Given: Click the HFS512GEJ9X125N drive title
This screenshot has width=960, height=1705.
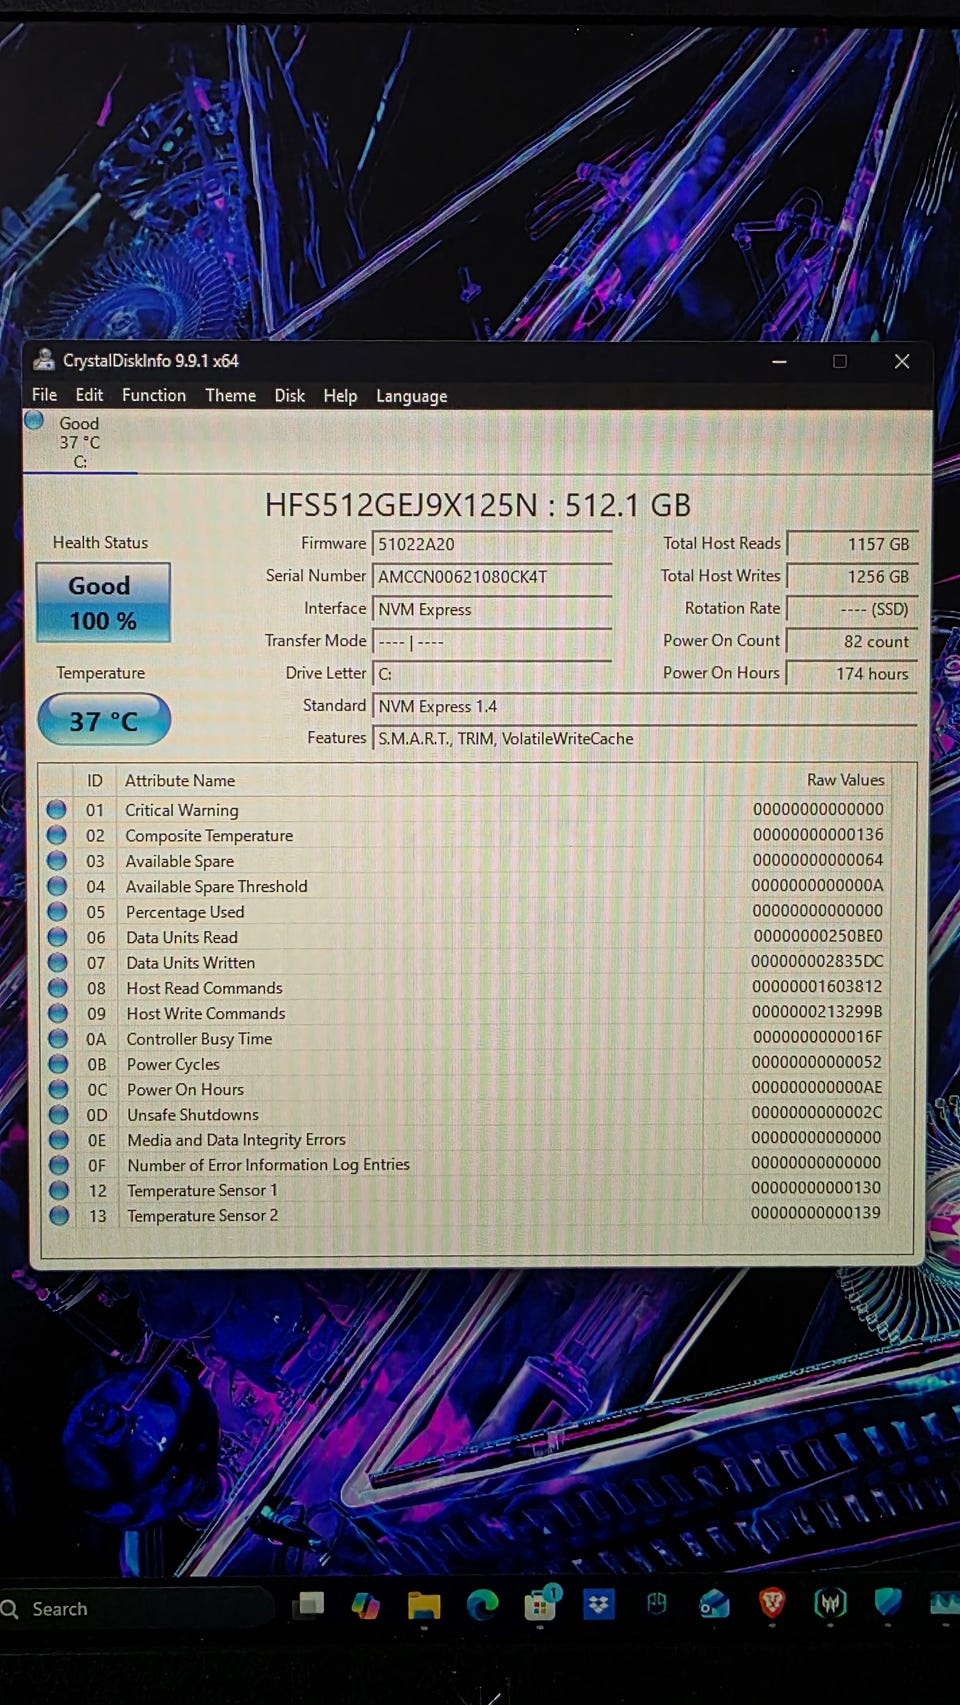Looking at the screenshot, I should (x=478, y=505).
